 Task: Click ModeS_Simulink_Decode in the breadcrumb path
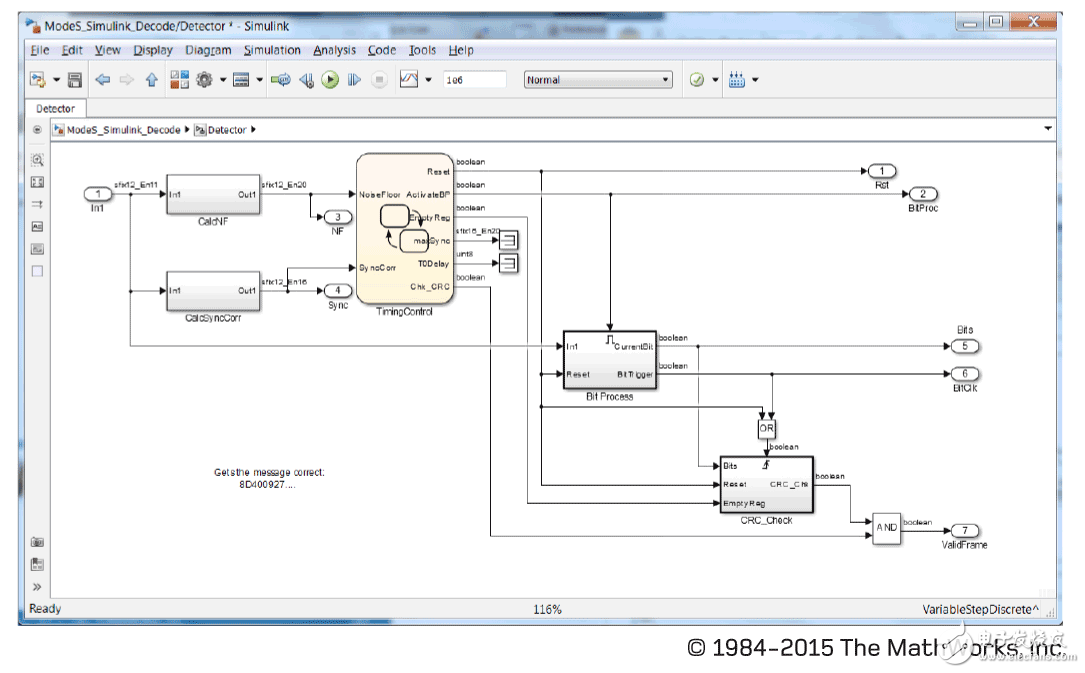123,130
